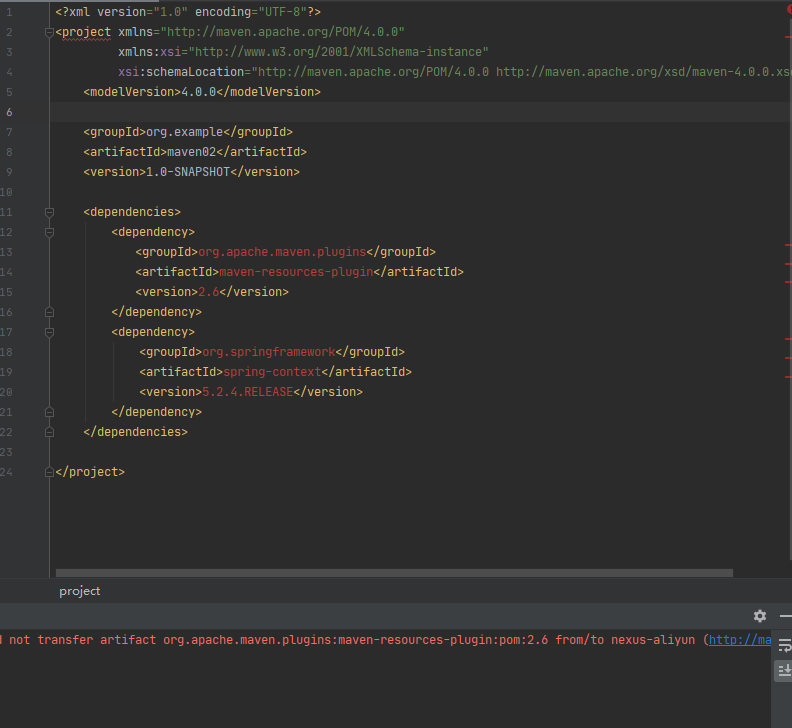Click the modelVersion 4.0.0 line
The width and height of the screenshot is (792, 728).
(202, 92)
